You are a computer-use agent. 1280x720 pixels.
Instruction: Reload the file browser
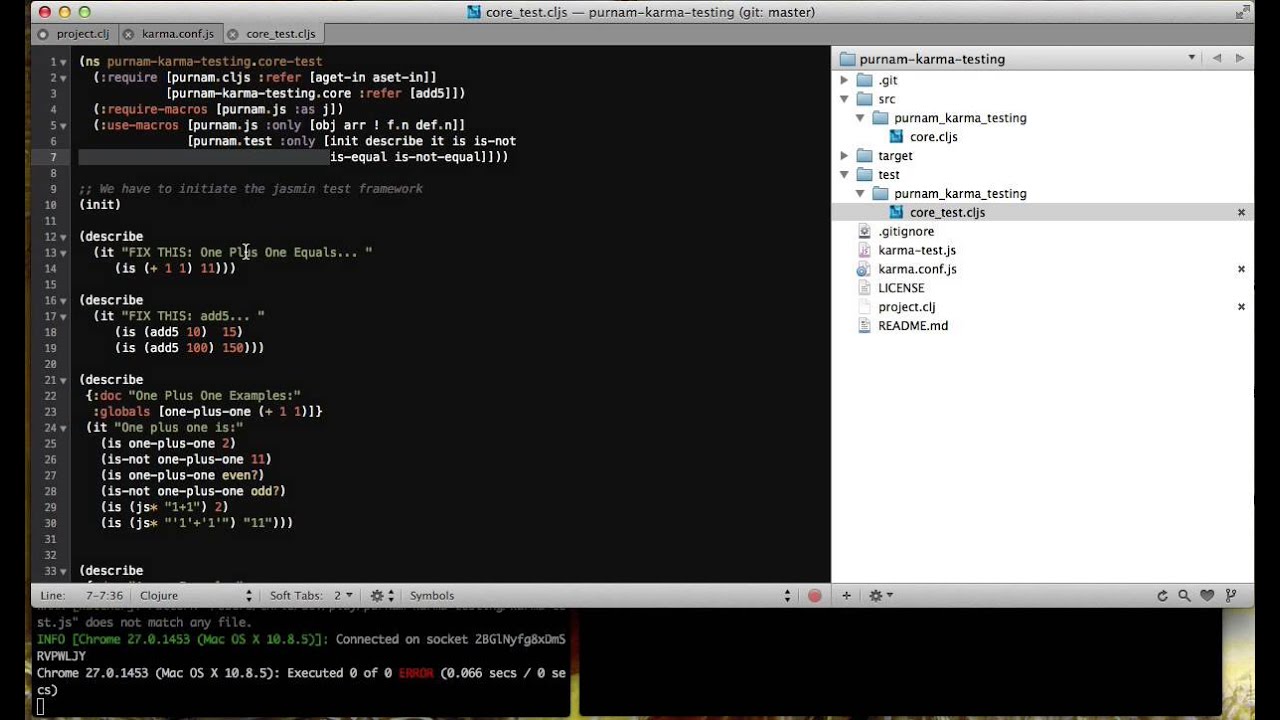pyautogui.click(x=1162, y=595)
